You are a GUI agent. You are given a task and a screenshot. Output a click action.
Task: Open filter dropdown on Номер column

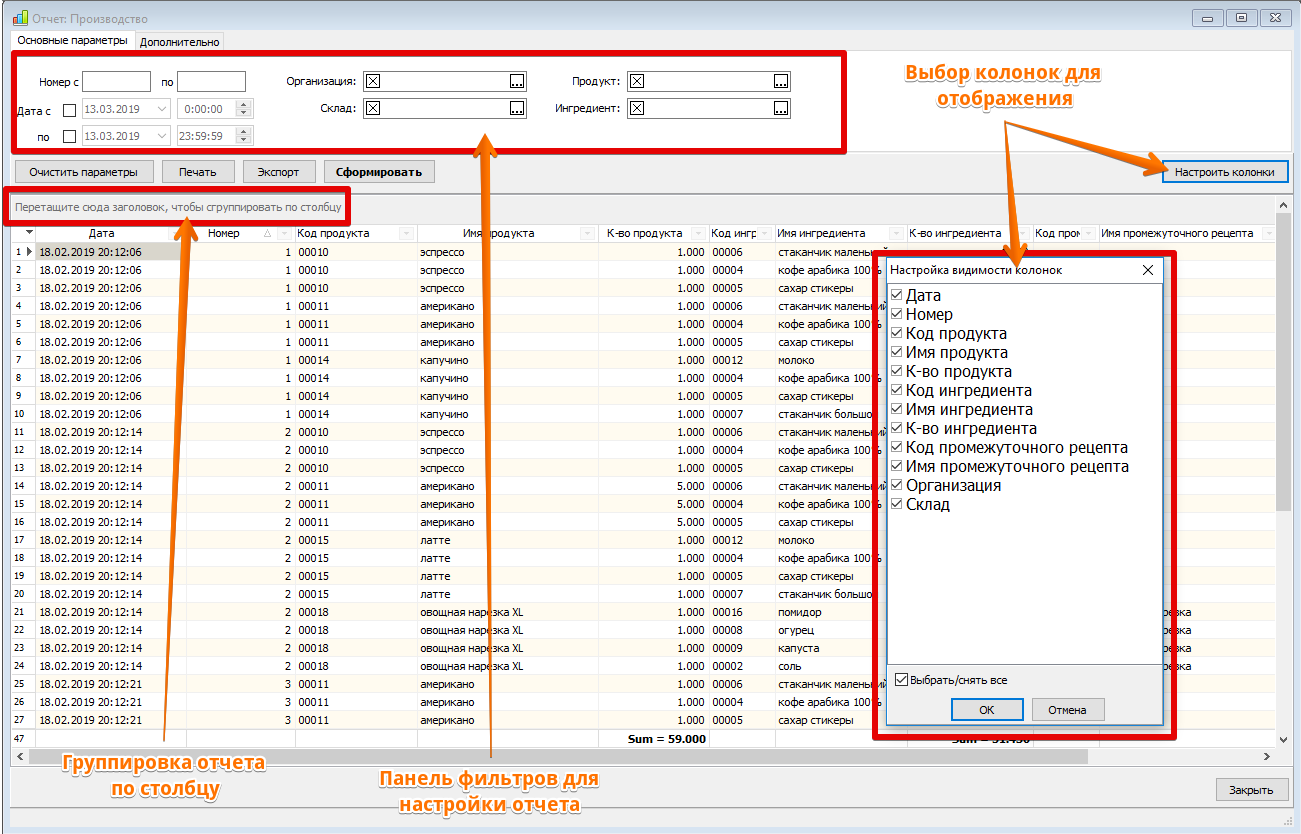pyautogui.click(x=285, y=233)
